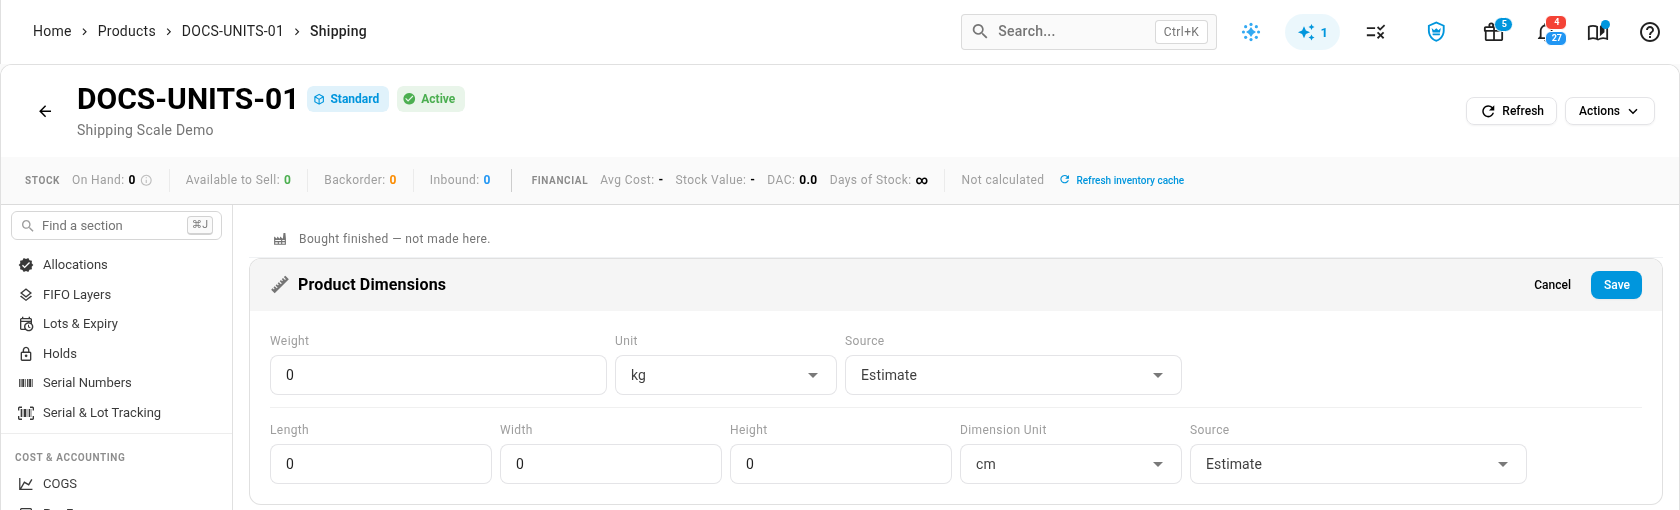Open the weight Unit kg dropdown
1680x510 pixels.
pos(725,375)
